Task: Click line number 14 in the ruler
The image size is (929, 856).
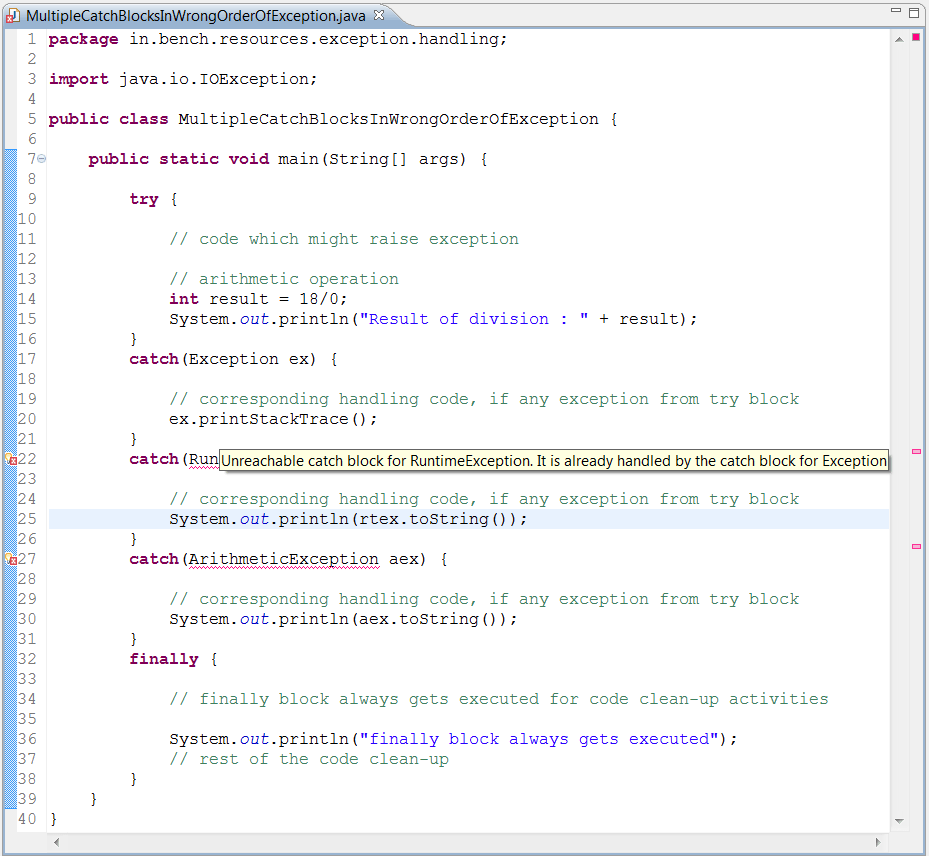Action: tap(27, 298)
